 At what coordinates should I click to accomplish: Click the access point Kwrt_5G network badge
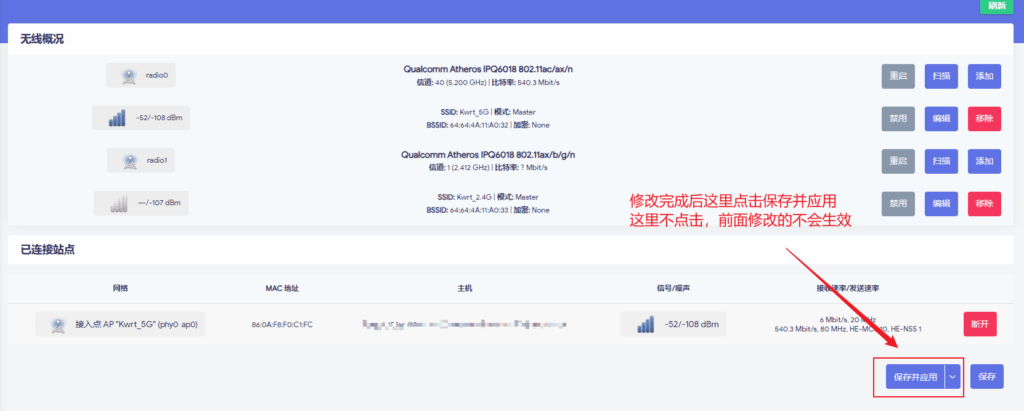121,324
